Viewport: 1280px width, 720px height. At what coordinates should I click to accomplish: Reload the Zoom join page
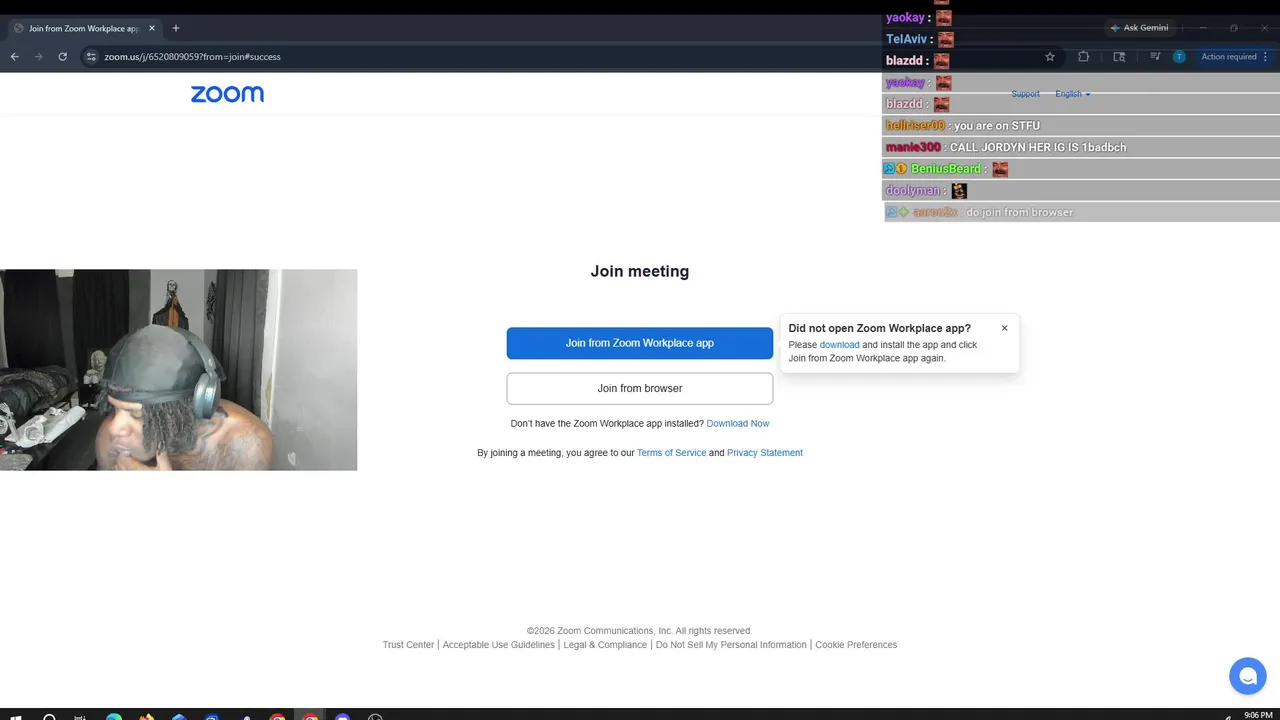coord(63,57)
